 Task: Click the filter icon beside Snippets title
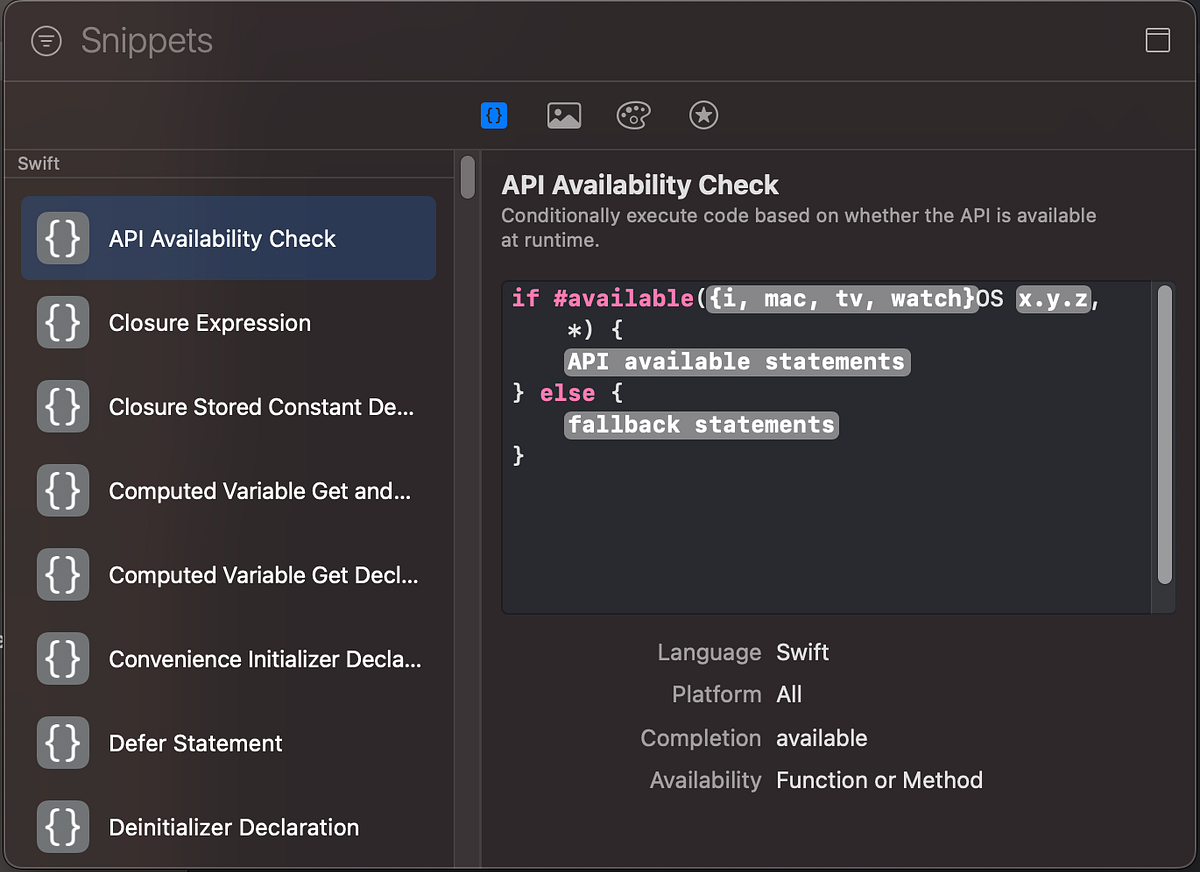(x=46, y=40)
